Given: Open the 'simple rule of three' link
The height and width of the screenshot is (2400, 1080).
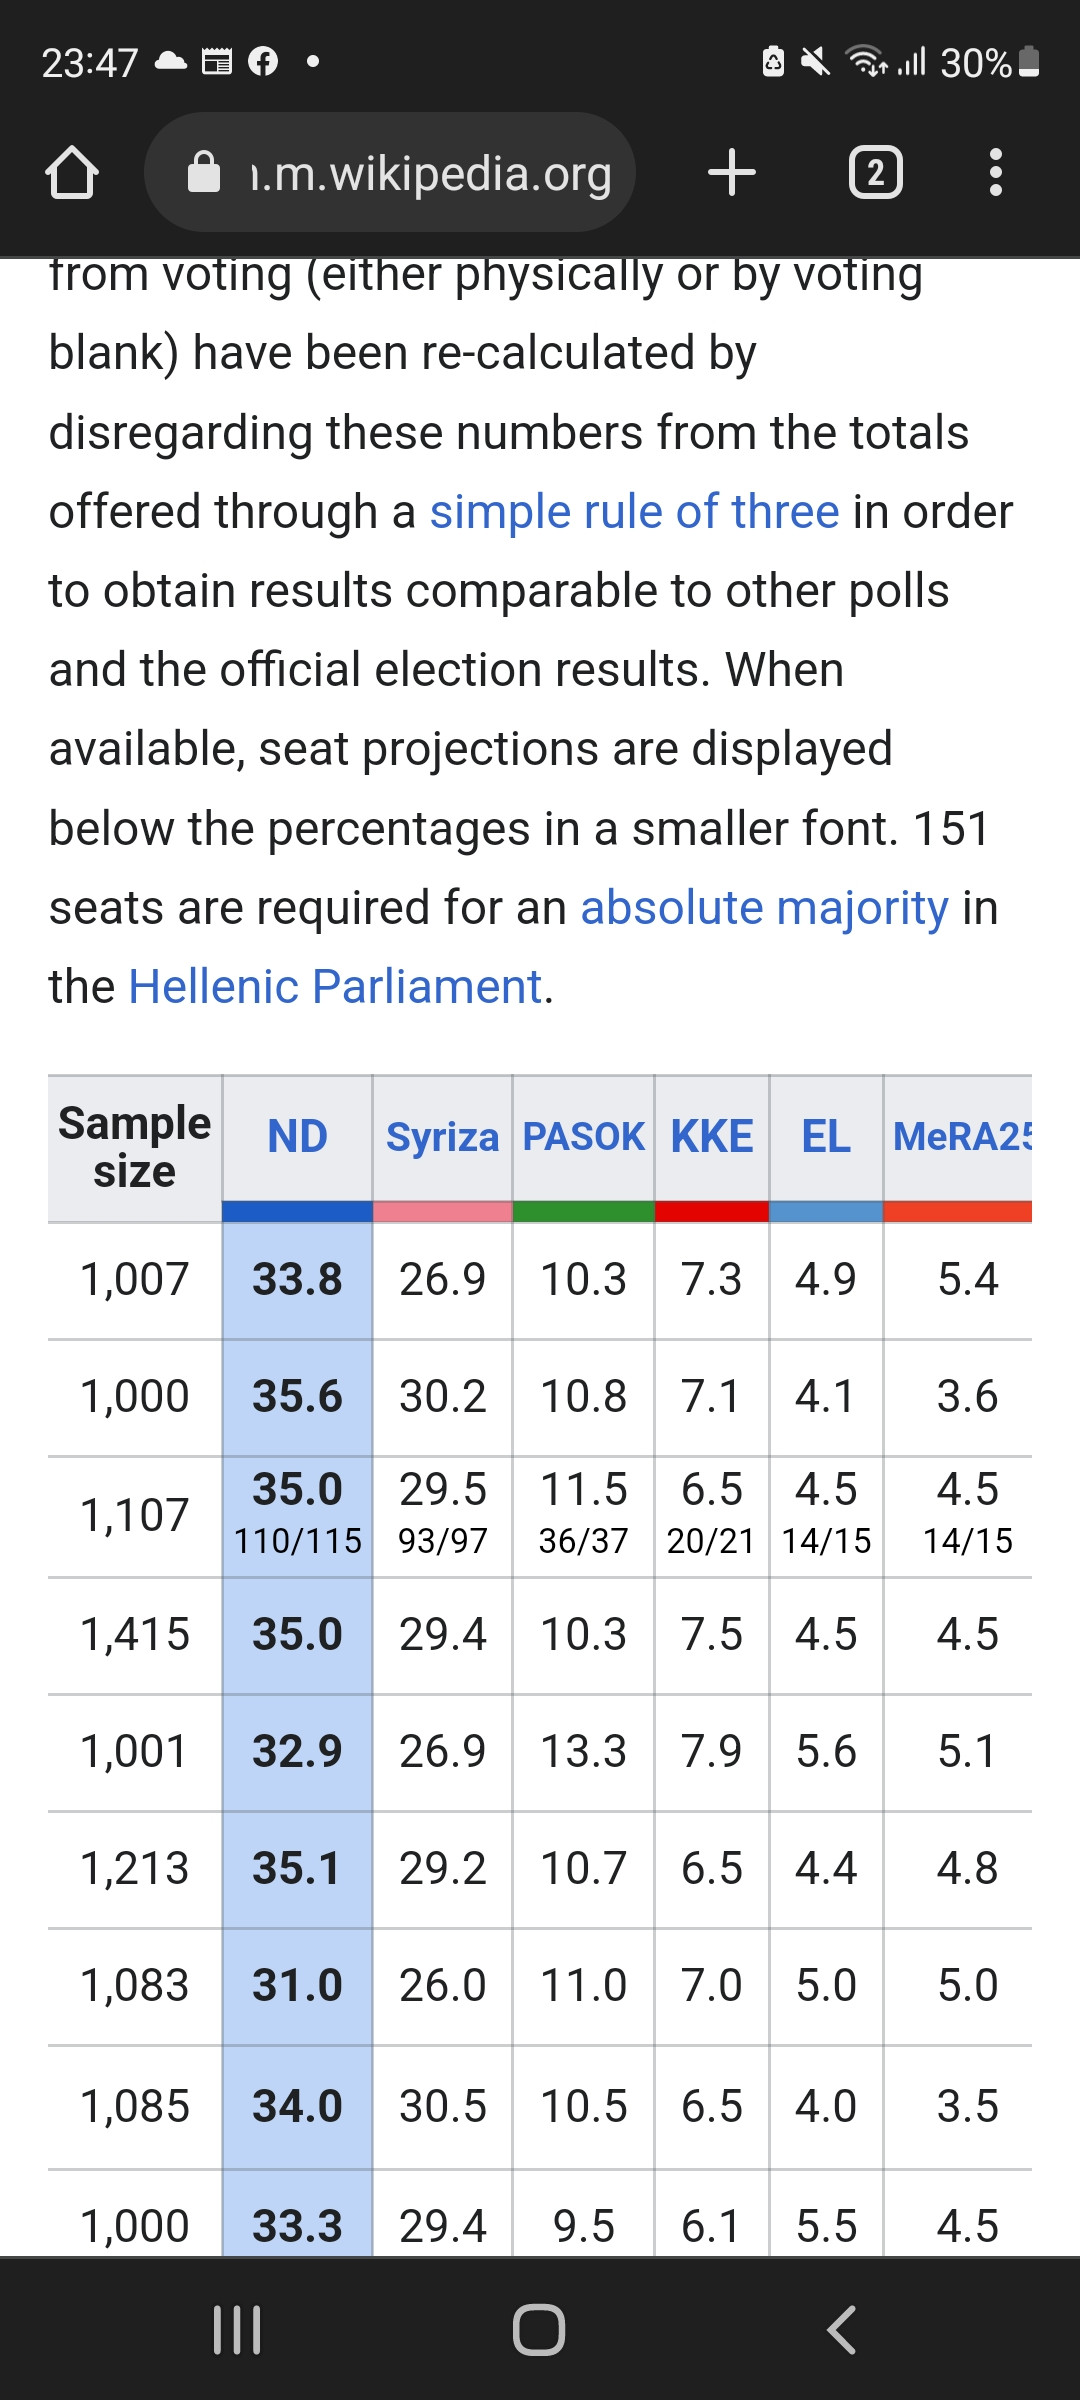Looking at the screenshot, I should click(634, 512).
